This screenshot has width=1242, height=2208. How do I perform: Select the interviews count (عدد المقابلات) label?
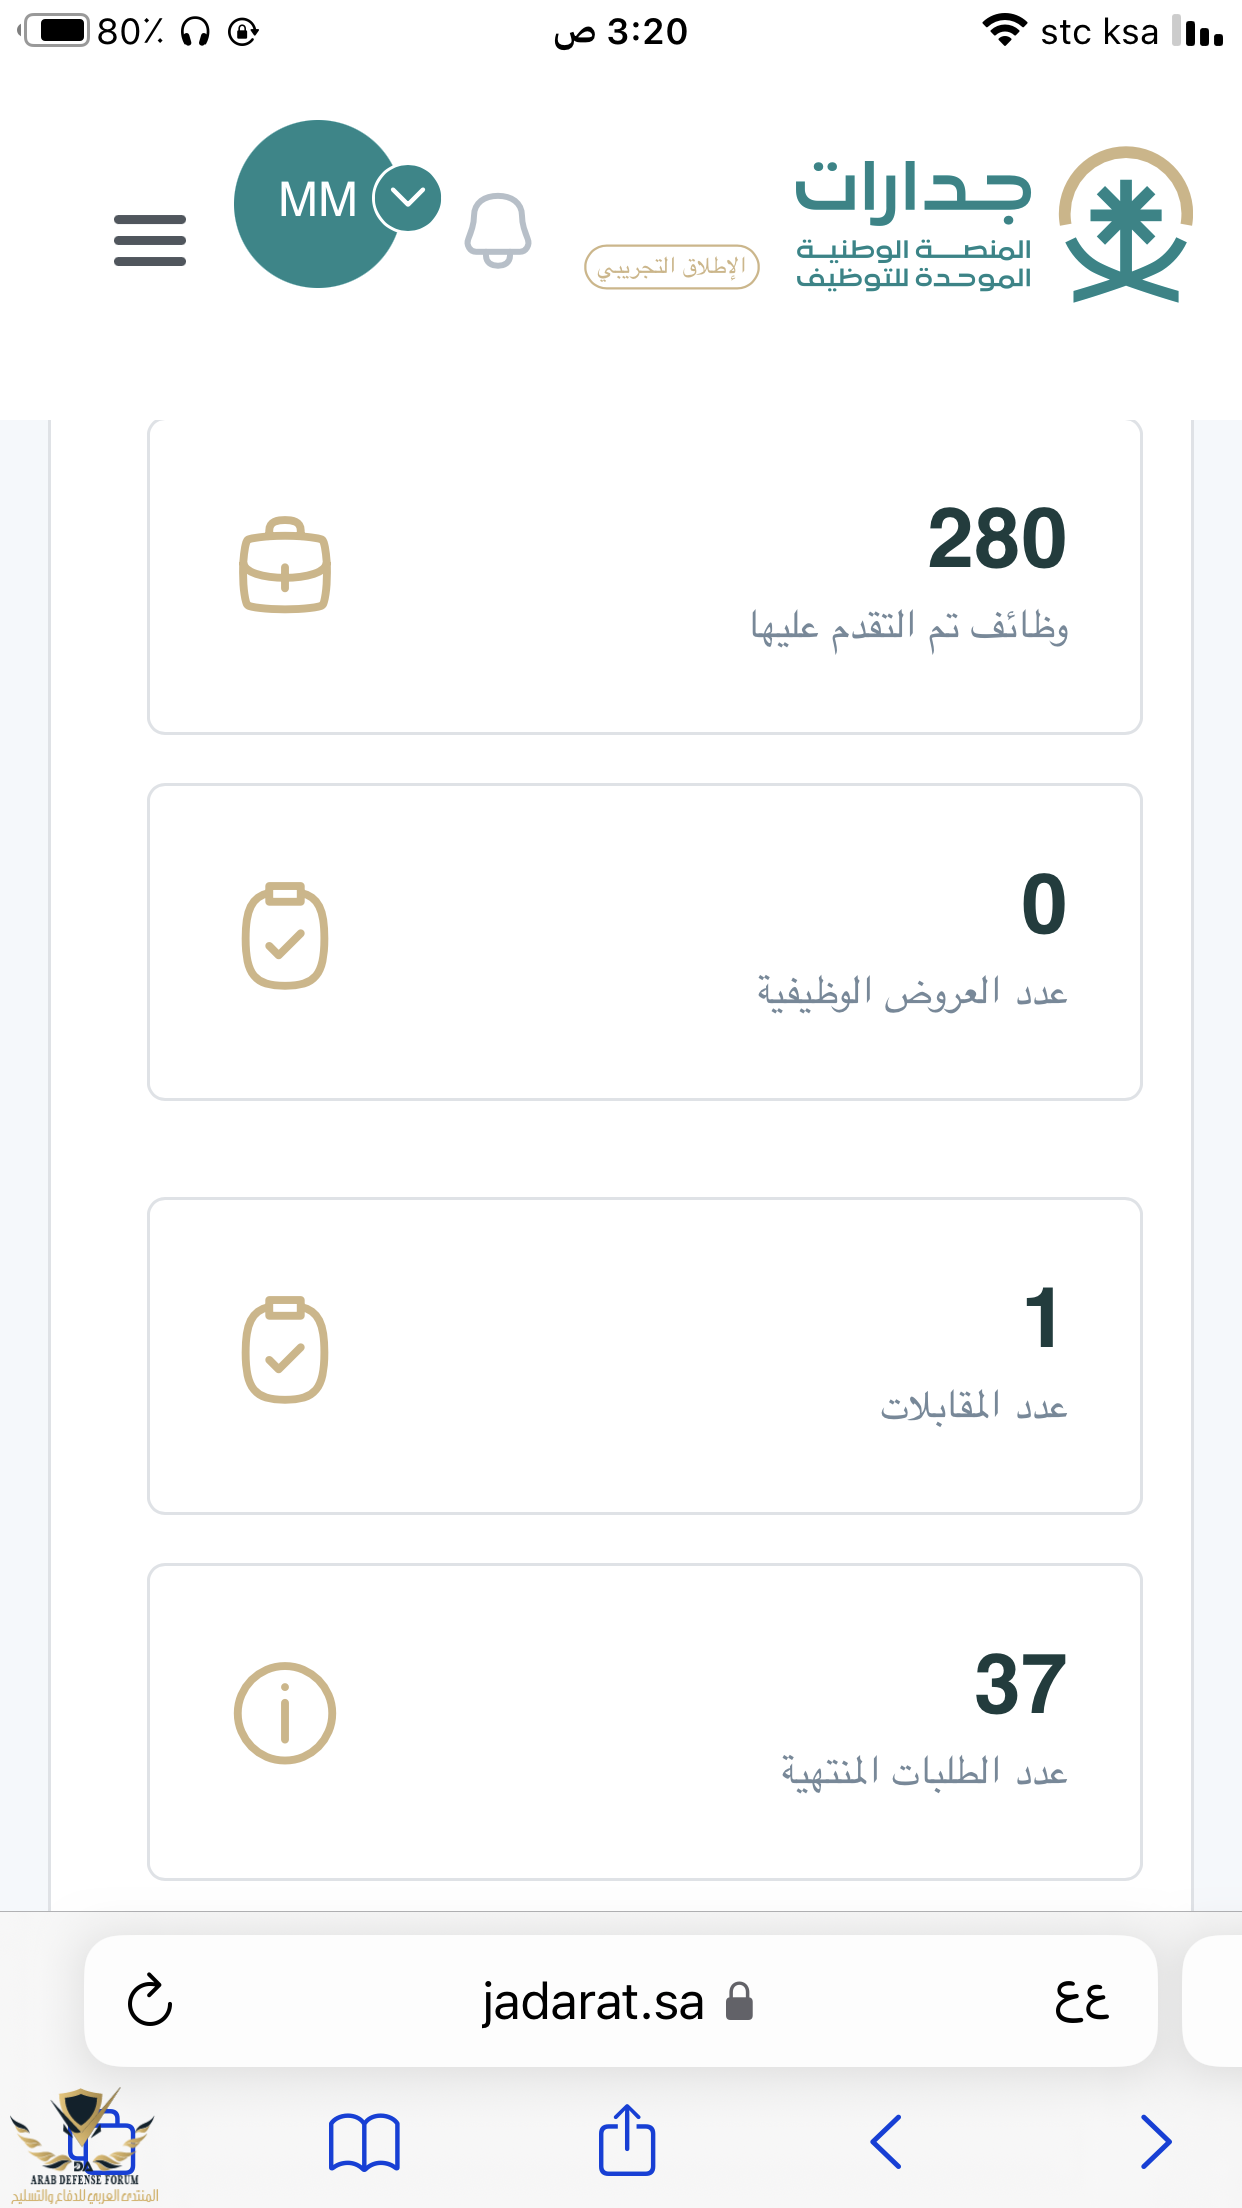pyautogui.click(x=973, y=1407)
